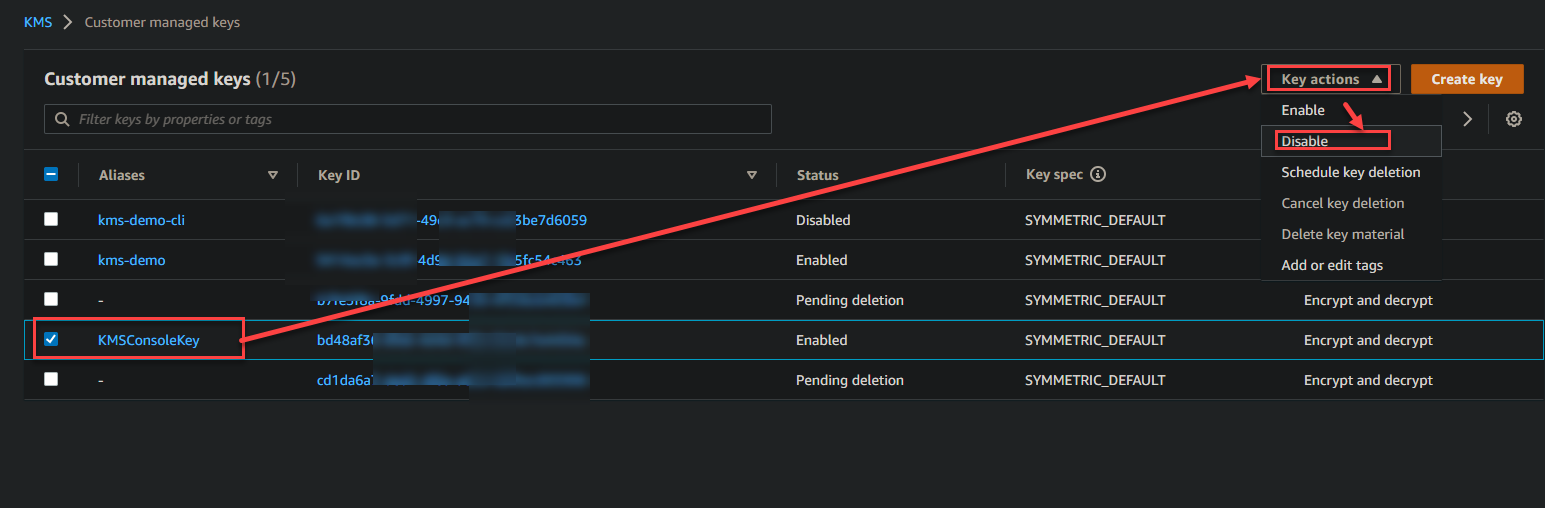
Task: Check the checkbox for b7fe5f8a pending key
Action: click(51, 299)
